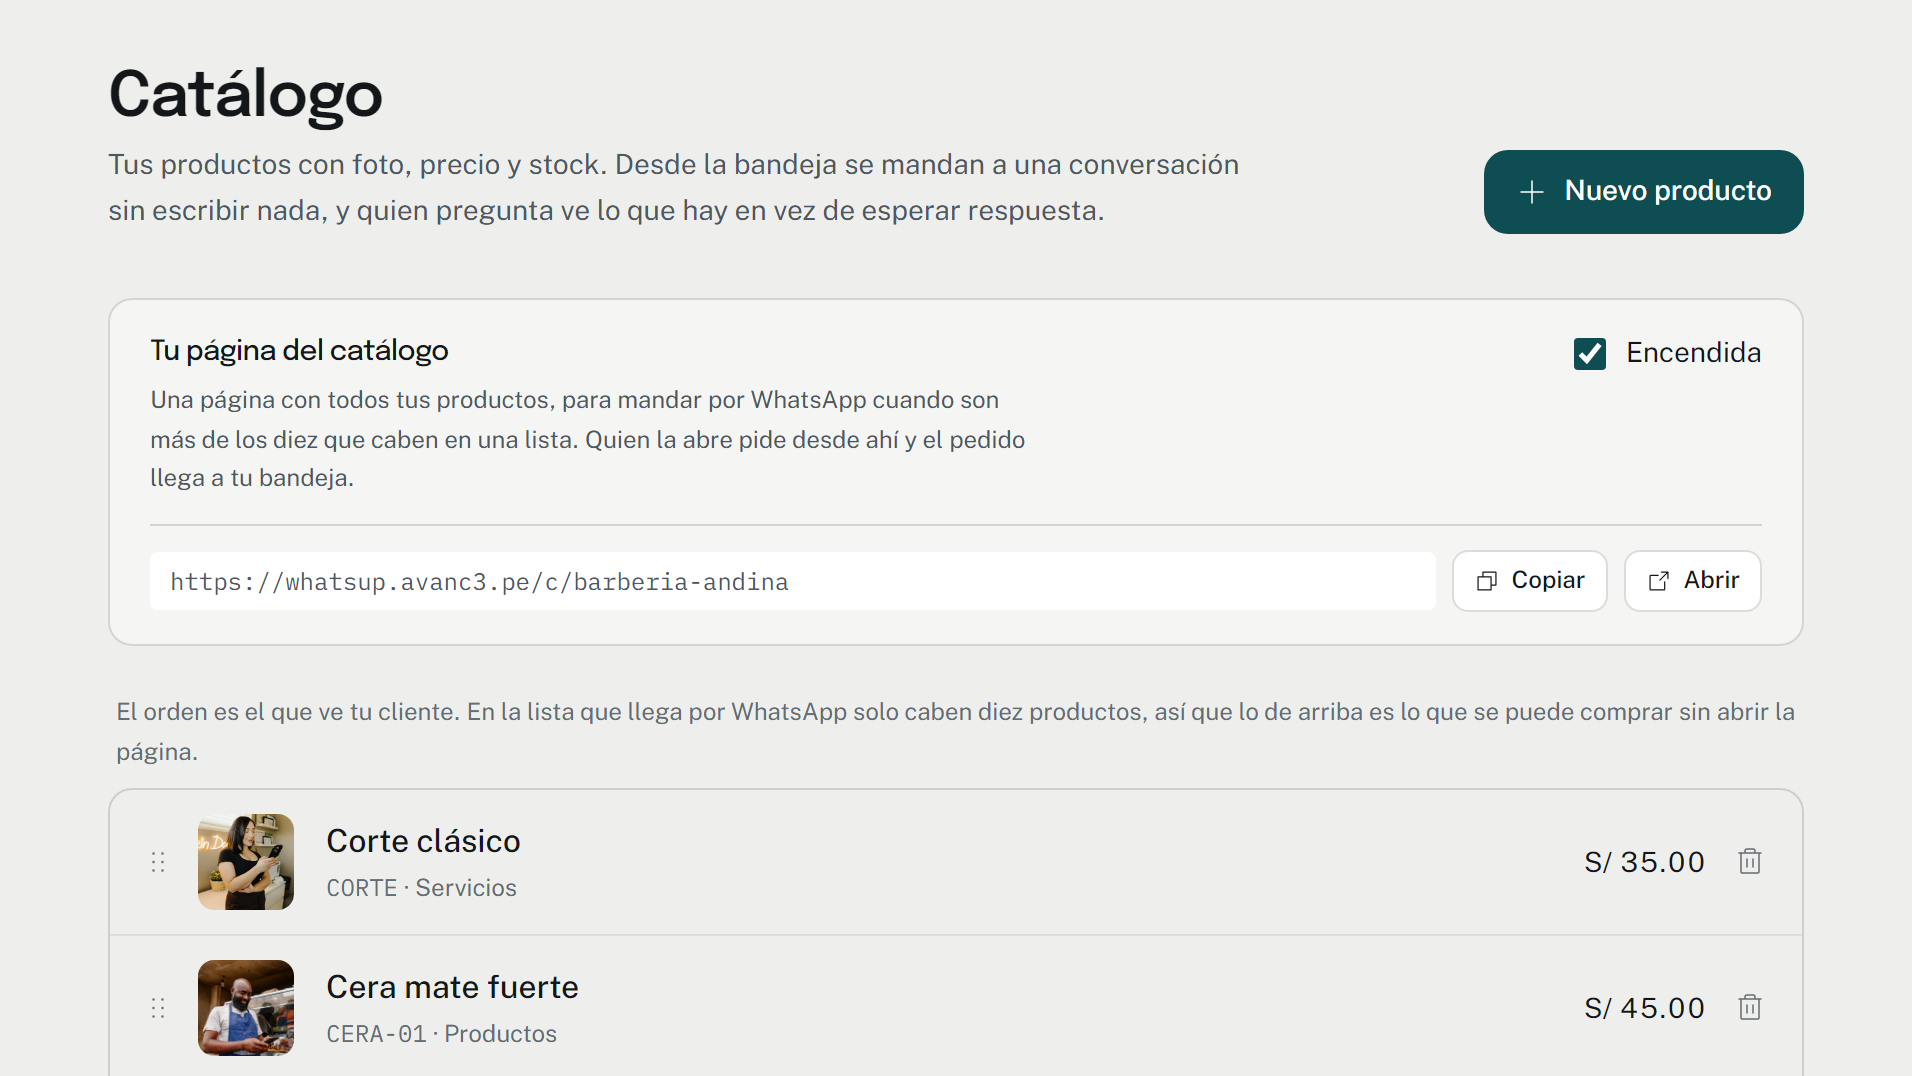Open the Corte clásico thumbnail
Screen dimensions: 1912x1076
click(x=246, y=862)
